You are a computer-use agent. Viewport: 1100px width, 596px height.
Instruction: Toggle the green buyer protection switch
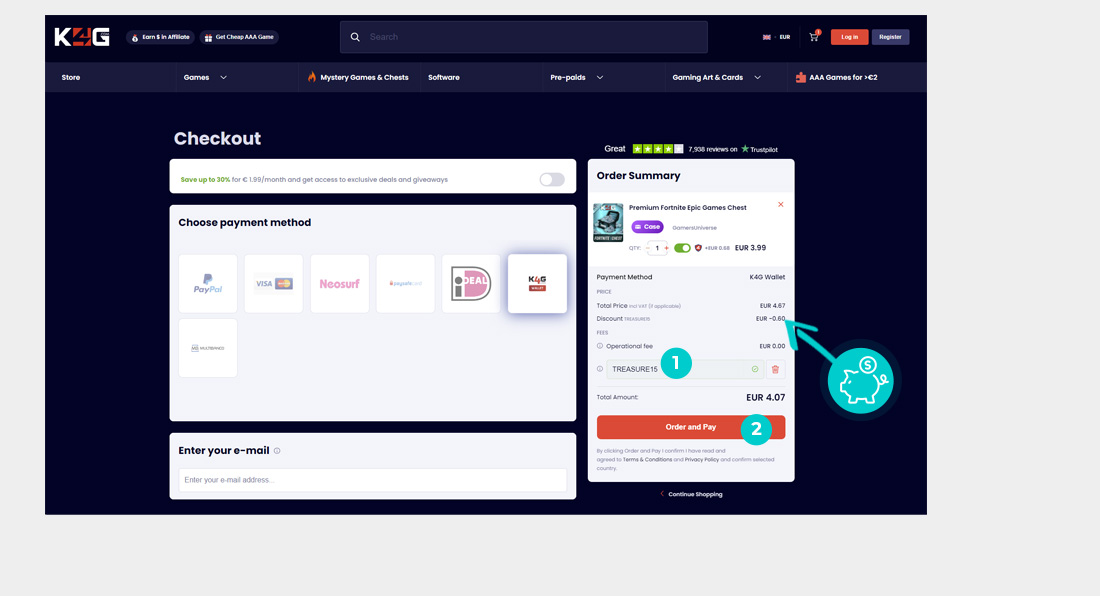tap(682, 248)
